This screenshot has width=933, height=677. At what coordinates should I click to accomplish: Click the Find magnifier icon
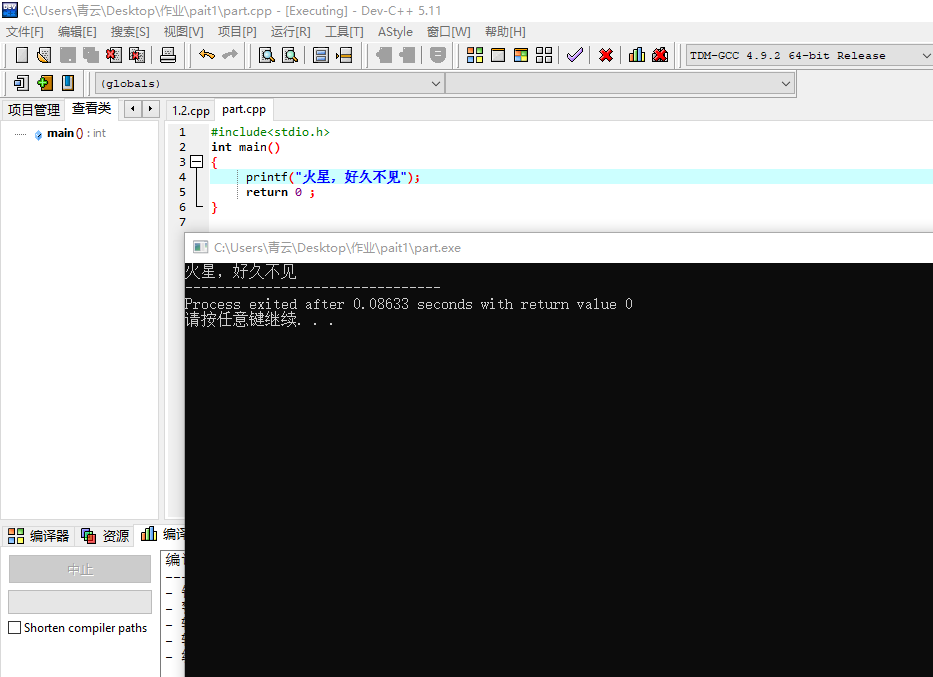[267, 55]
